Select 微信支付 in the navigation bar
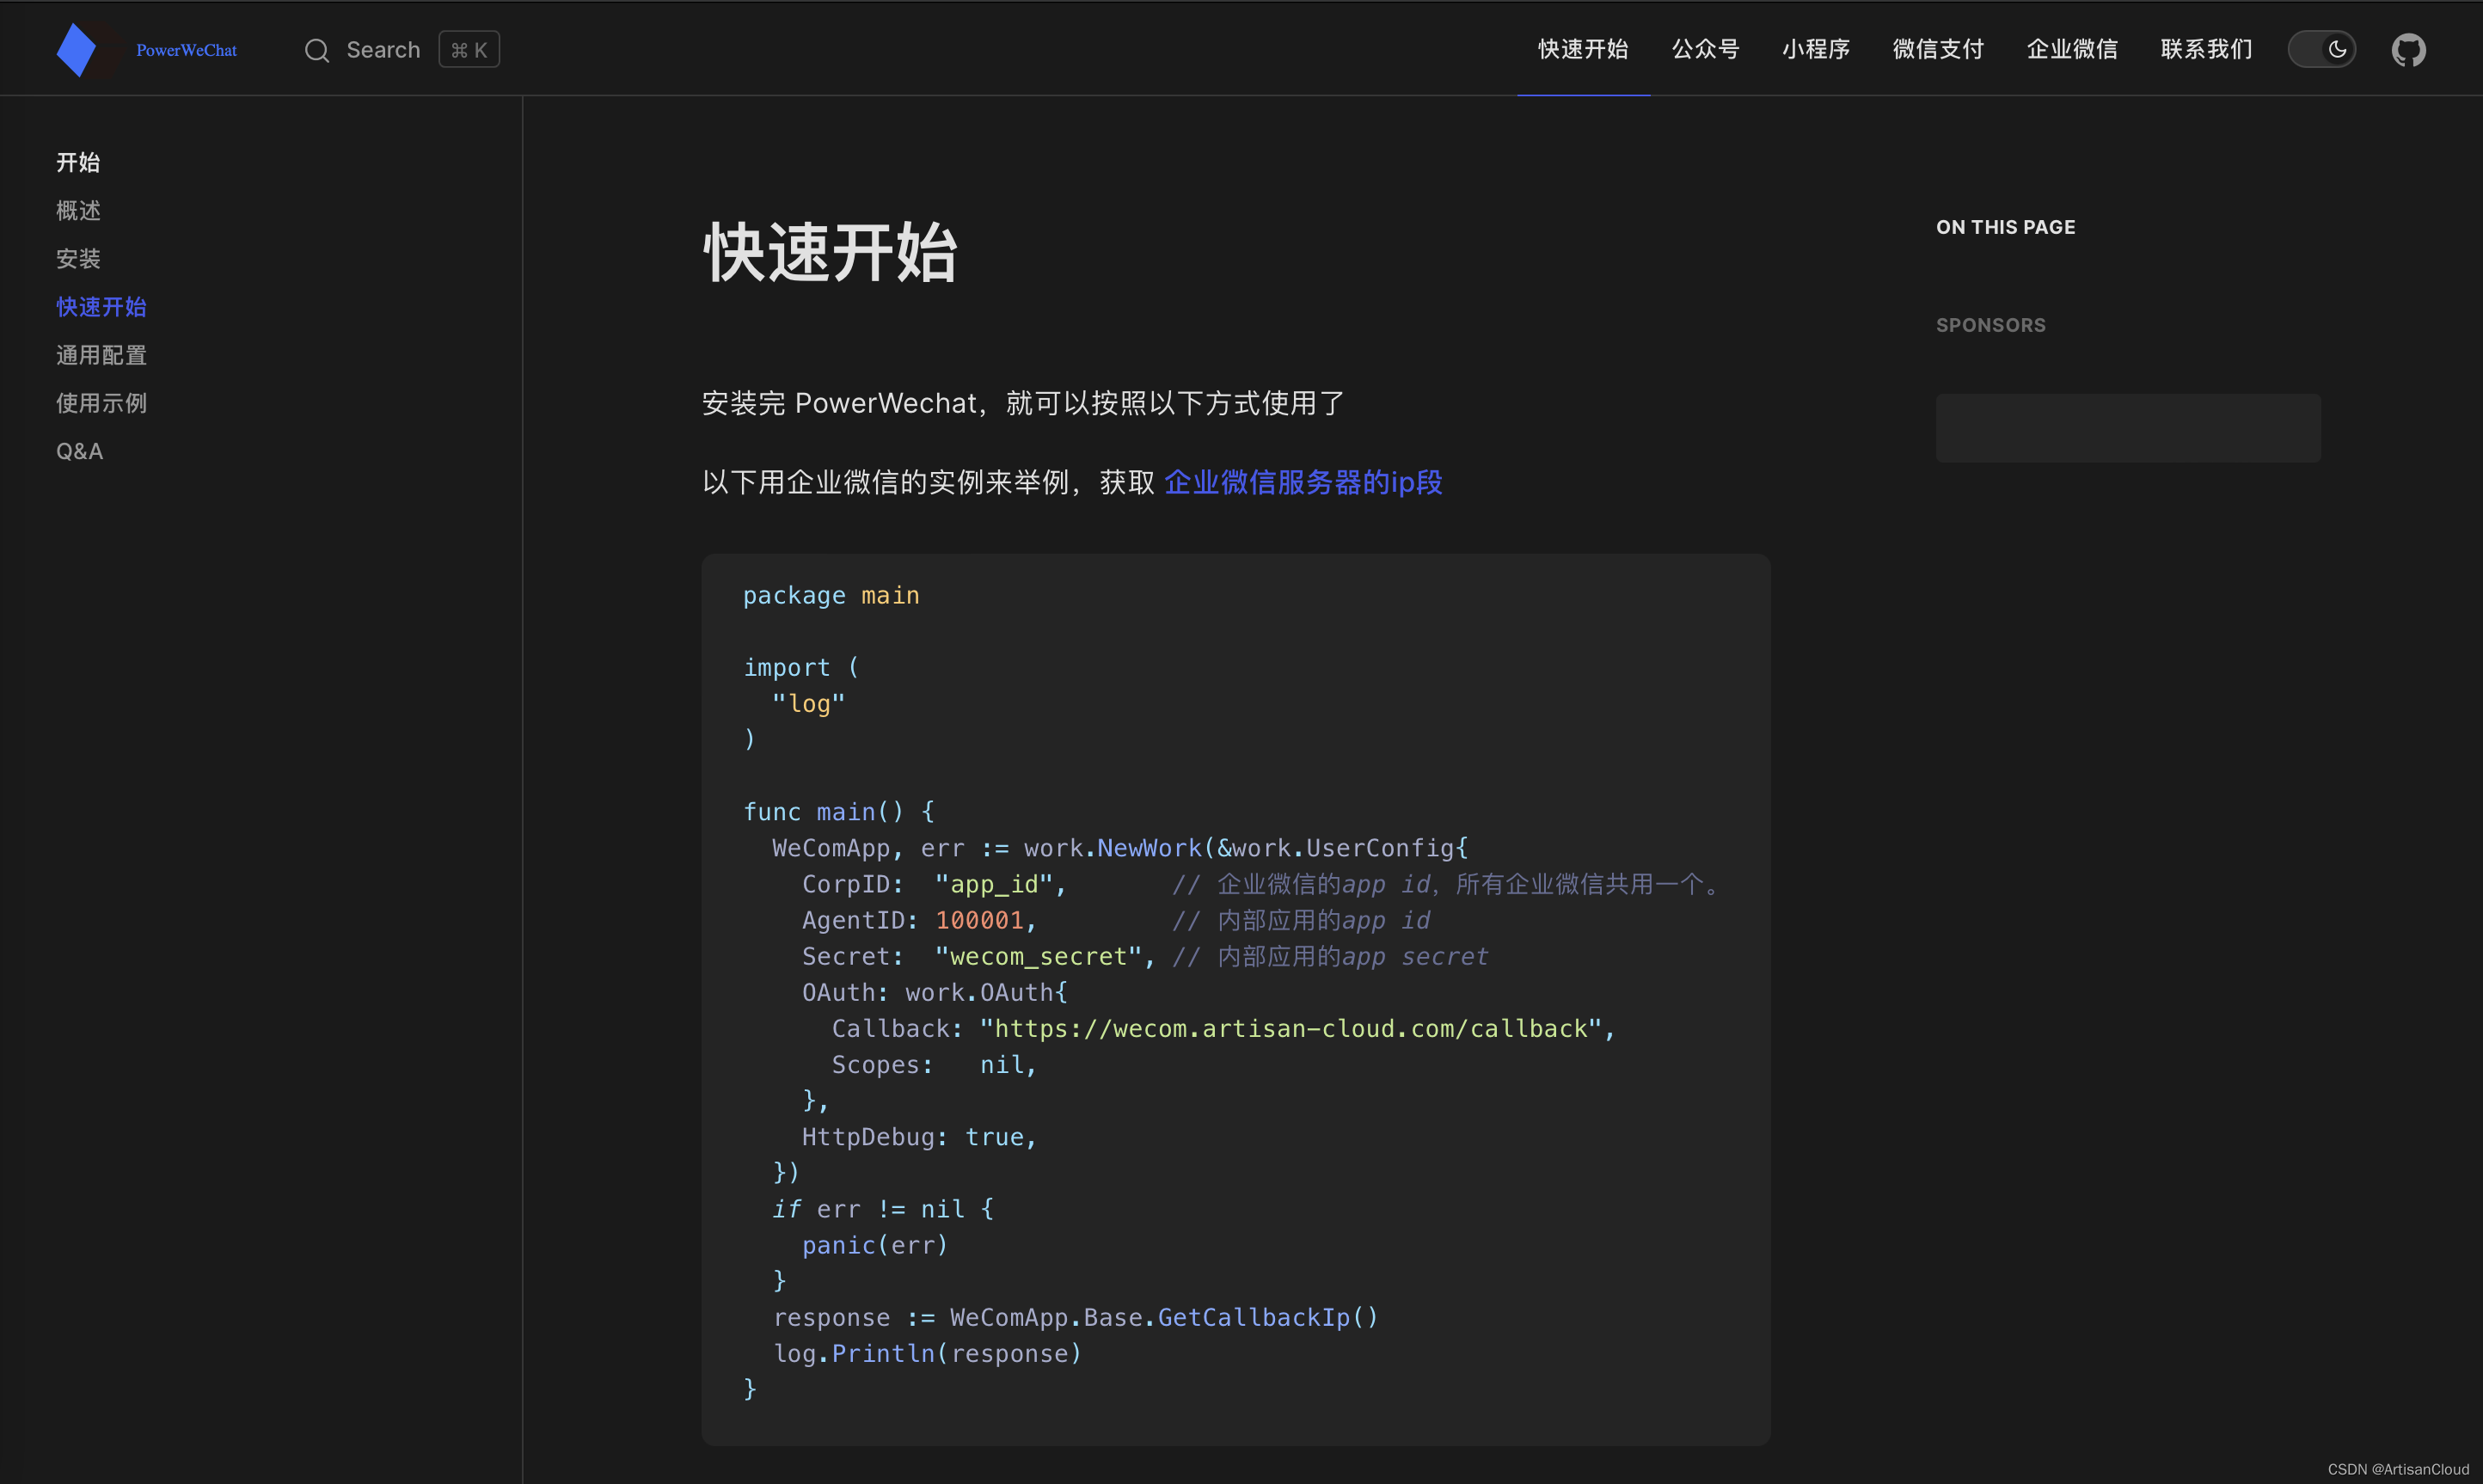 click(1937, 48)
